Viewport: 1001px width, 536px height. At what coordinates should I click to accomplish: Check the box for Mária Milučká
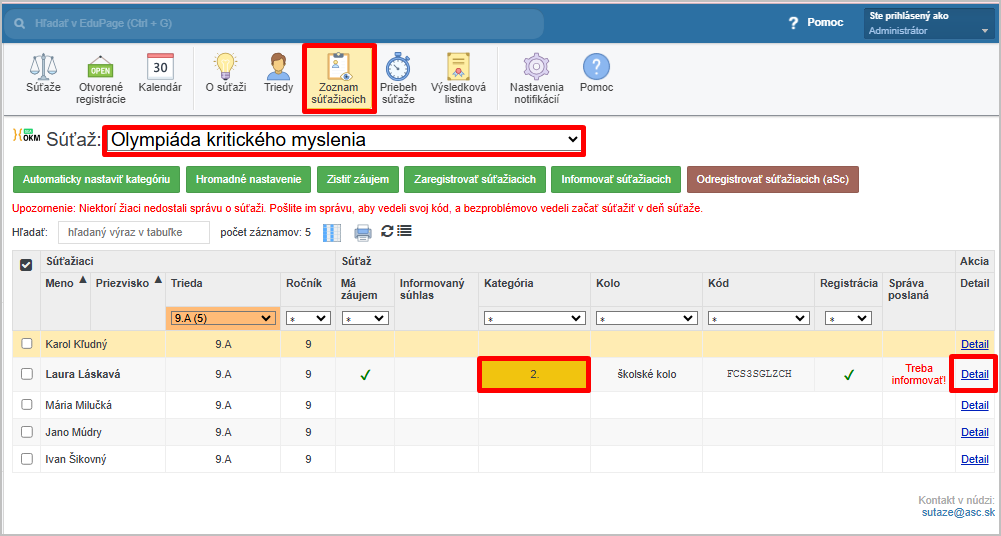[x=27, y=405]
